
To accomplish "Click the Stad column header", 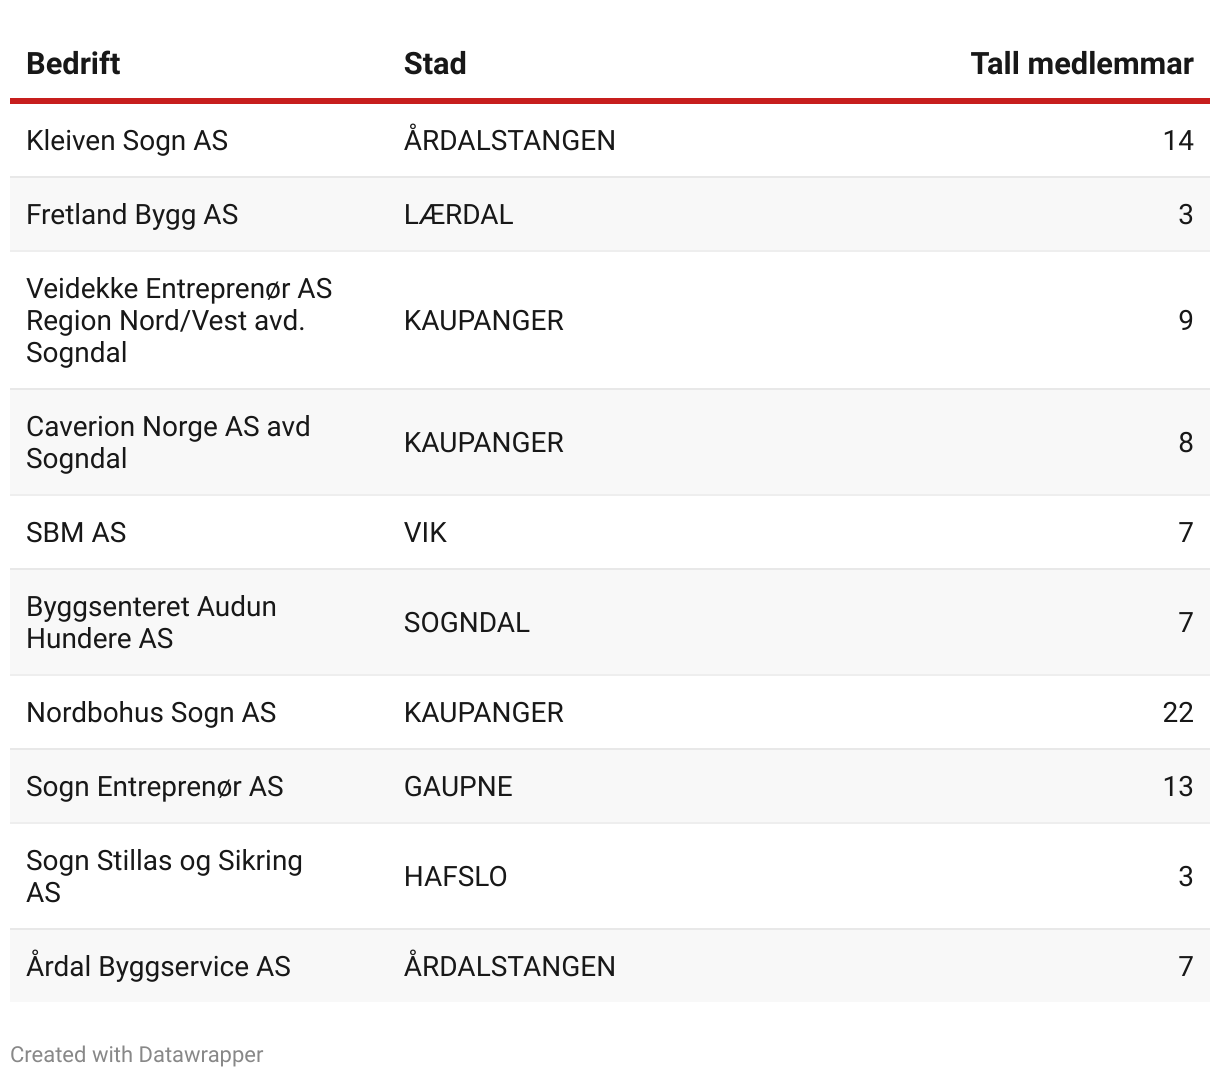I will tap(435, 64).
